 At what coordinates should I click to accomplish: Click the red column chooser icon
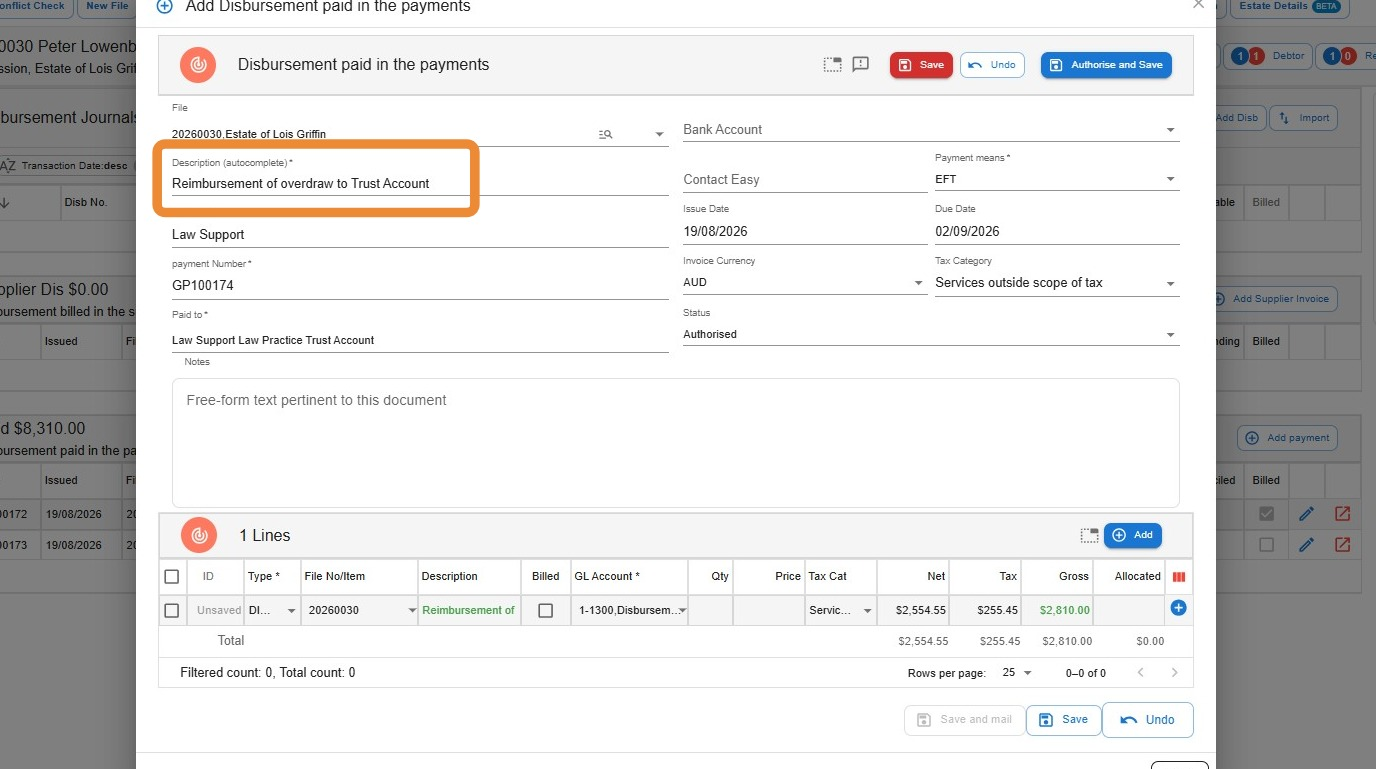[1179, 577]
